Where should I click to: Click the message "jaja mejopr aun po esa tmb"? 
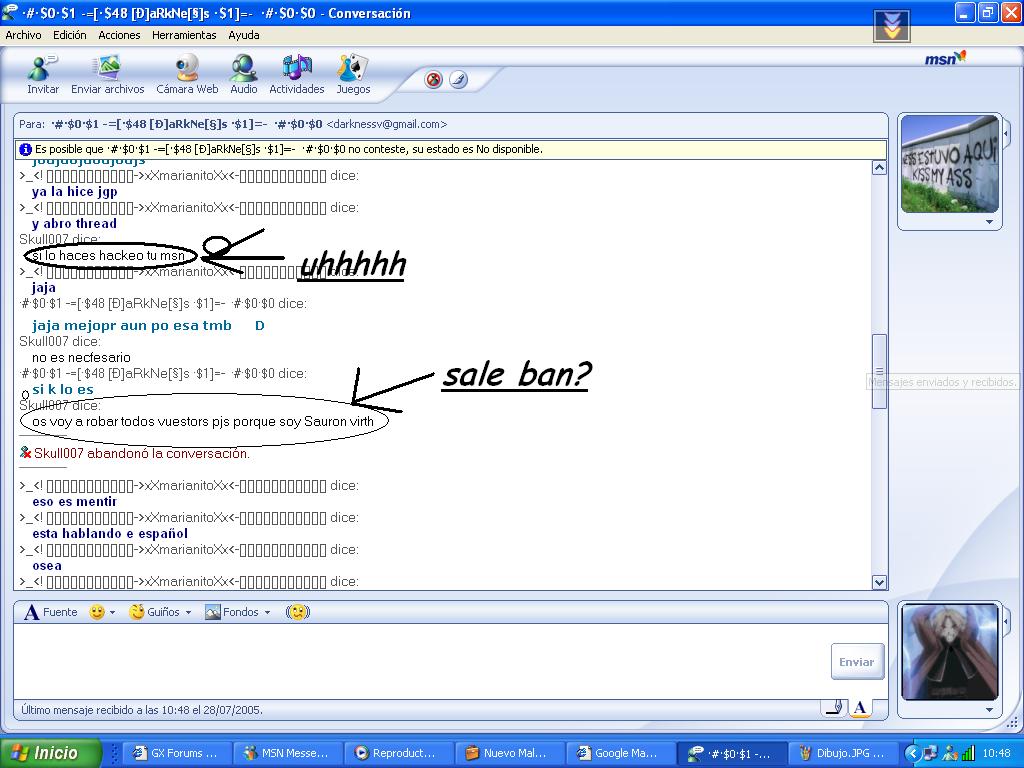132,325
